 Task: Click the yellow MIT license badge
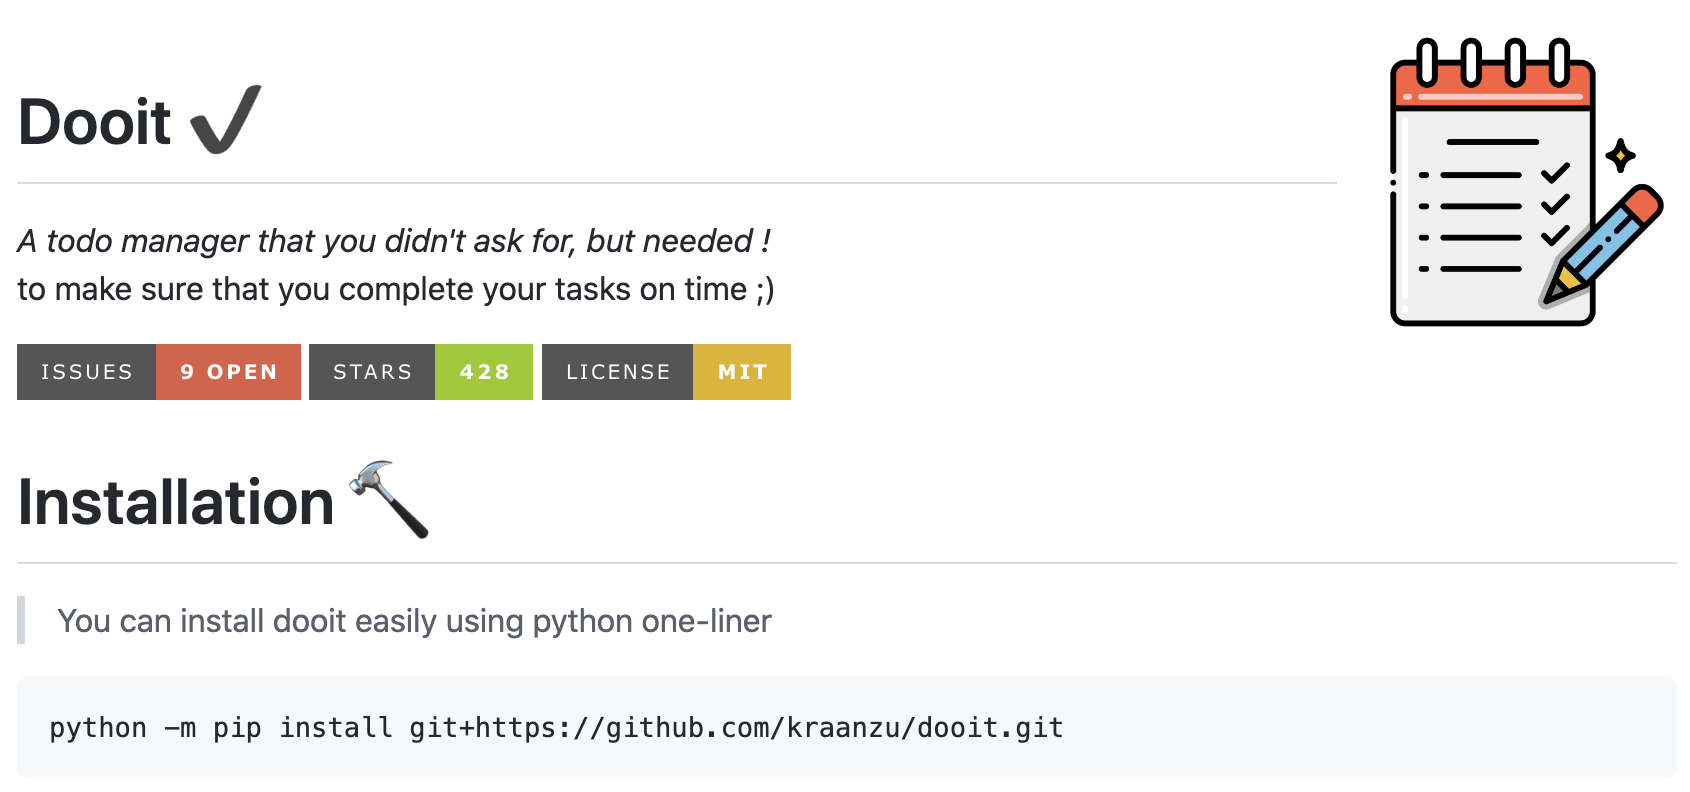[742, 372]
